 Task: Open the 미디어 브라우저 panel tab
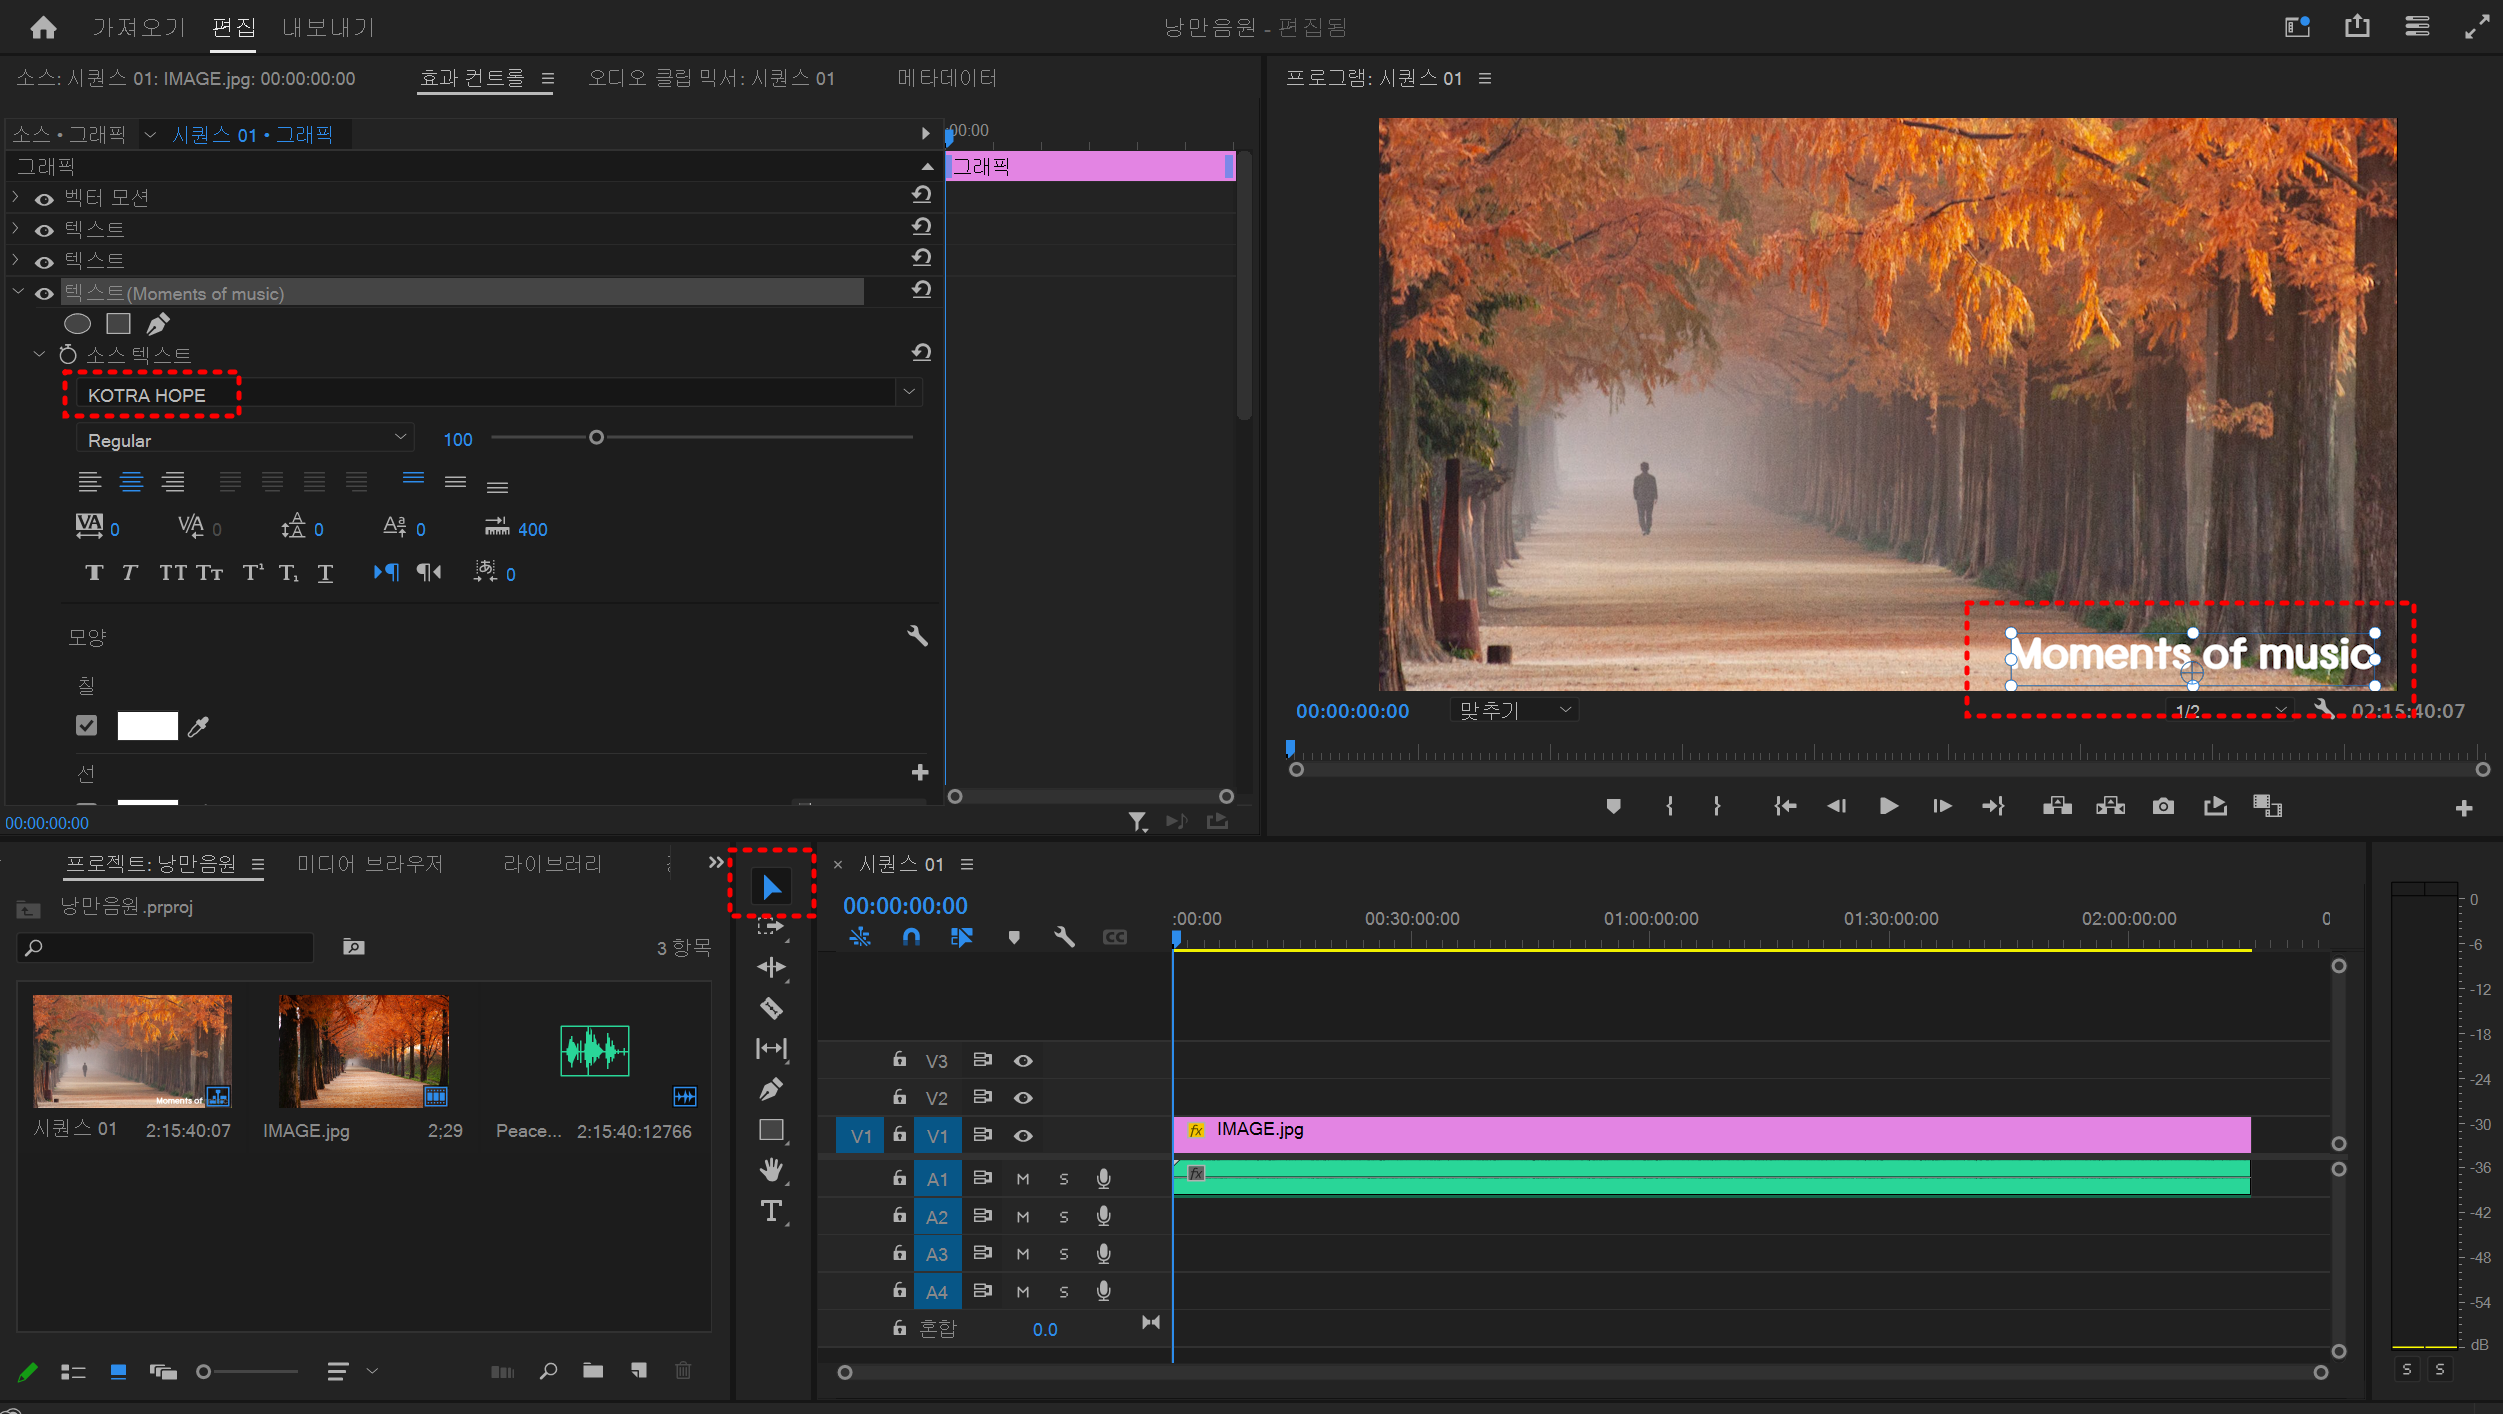[369, 864]
